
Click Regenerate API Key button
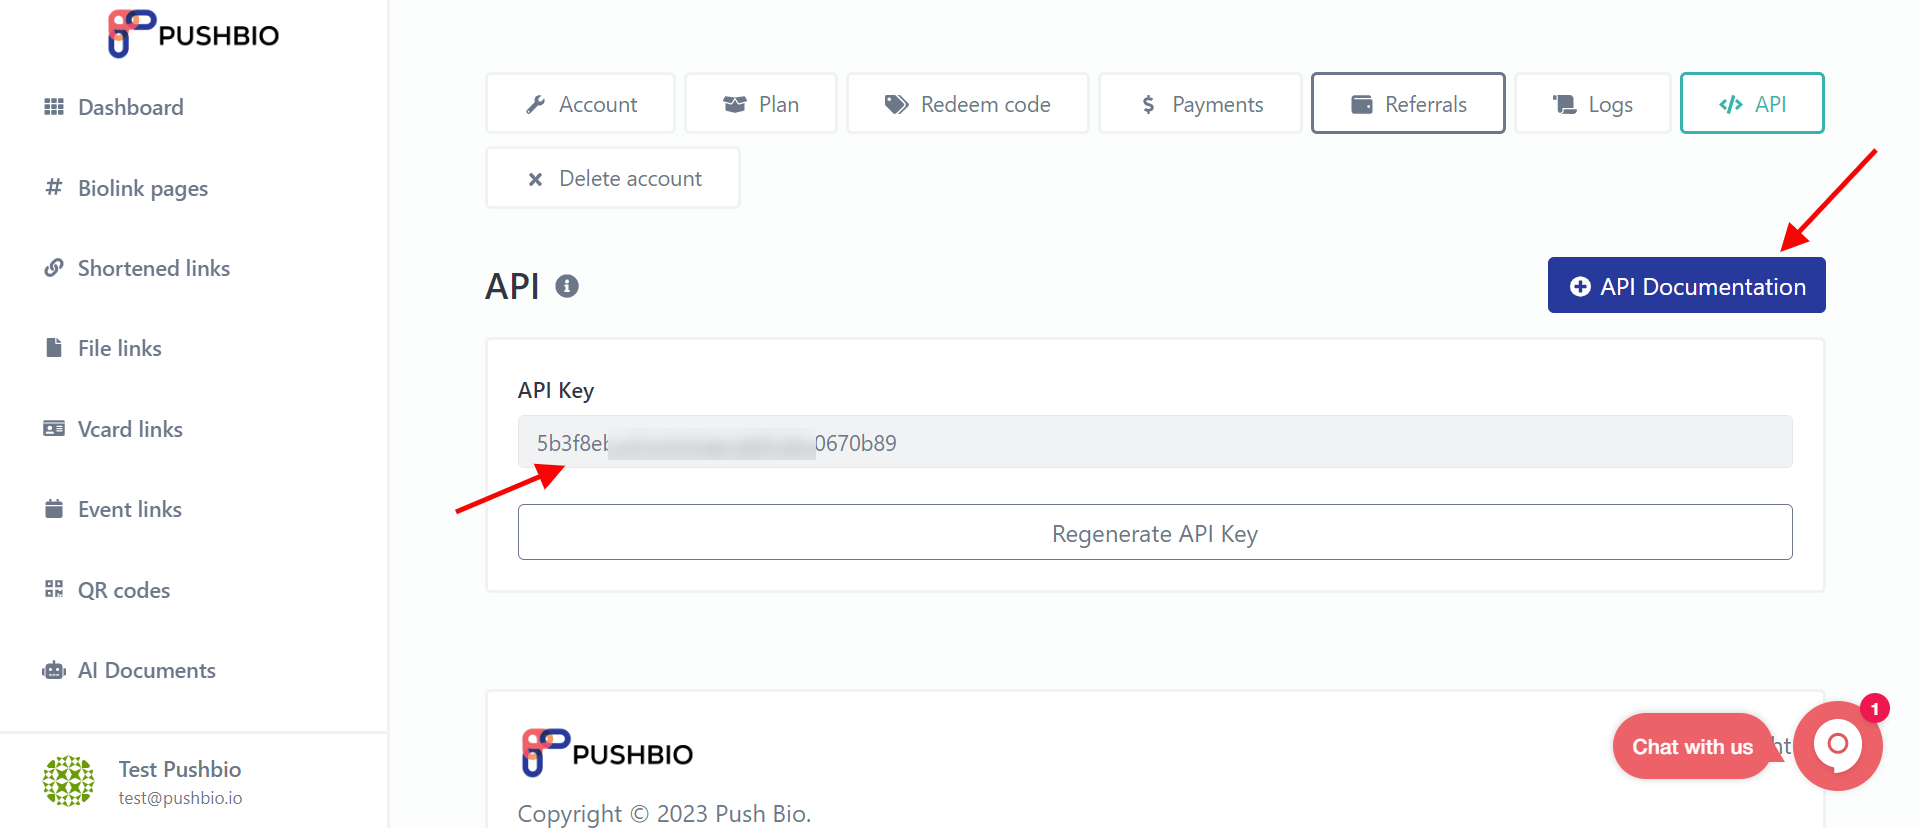[x=1155, y=532]
